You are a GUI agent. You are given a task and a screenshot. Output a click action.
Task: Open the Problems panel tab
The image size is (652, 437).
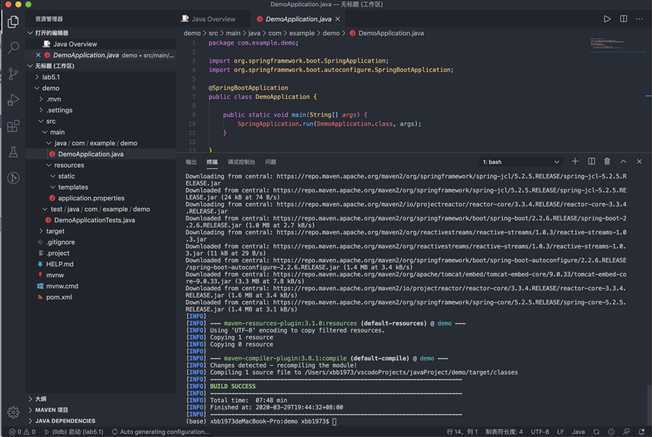tap(271, 162)
